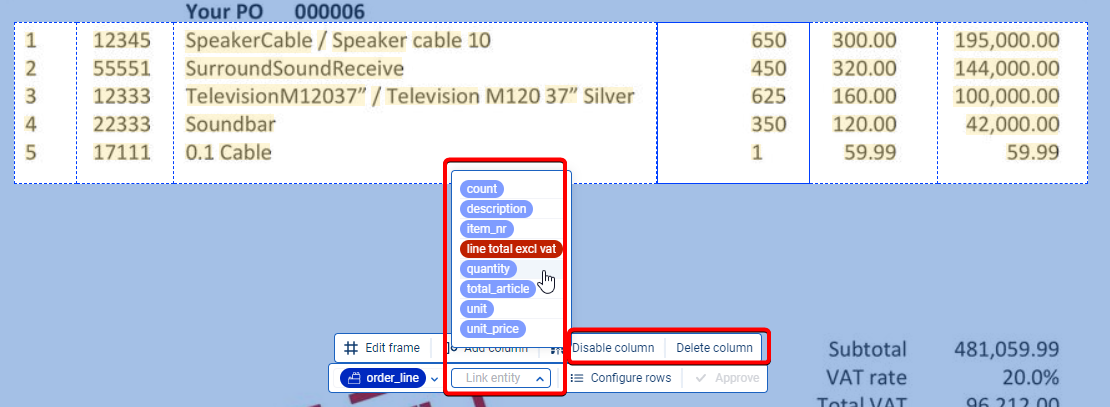Click unit price 120.00
The height and width of the screenshot is (407, 1110).
click(864, 125)
